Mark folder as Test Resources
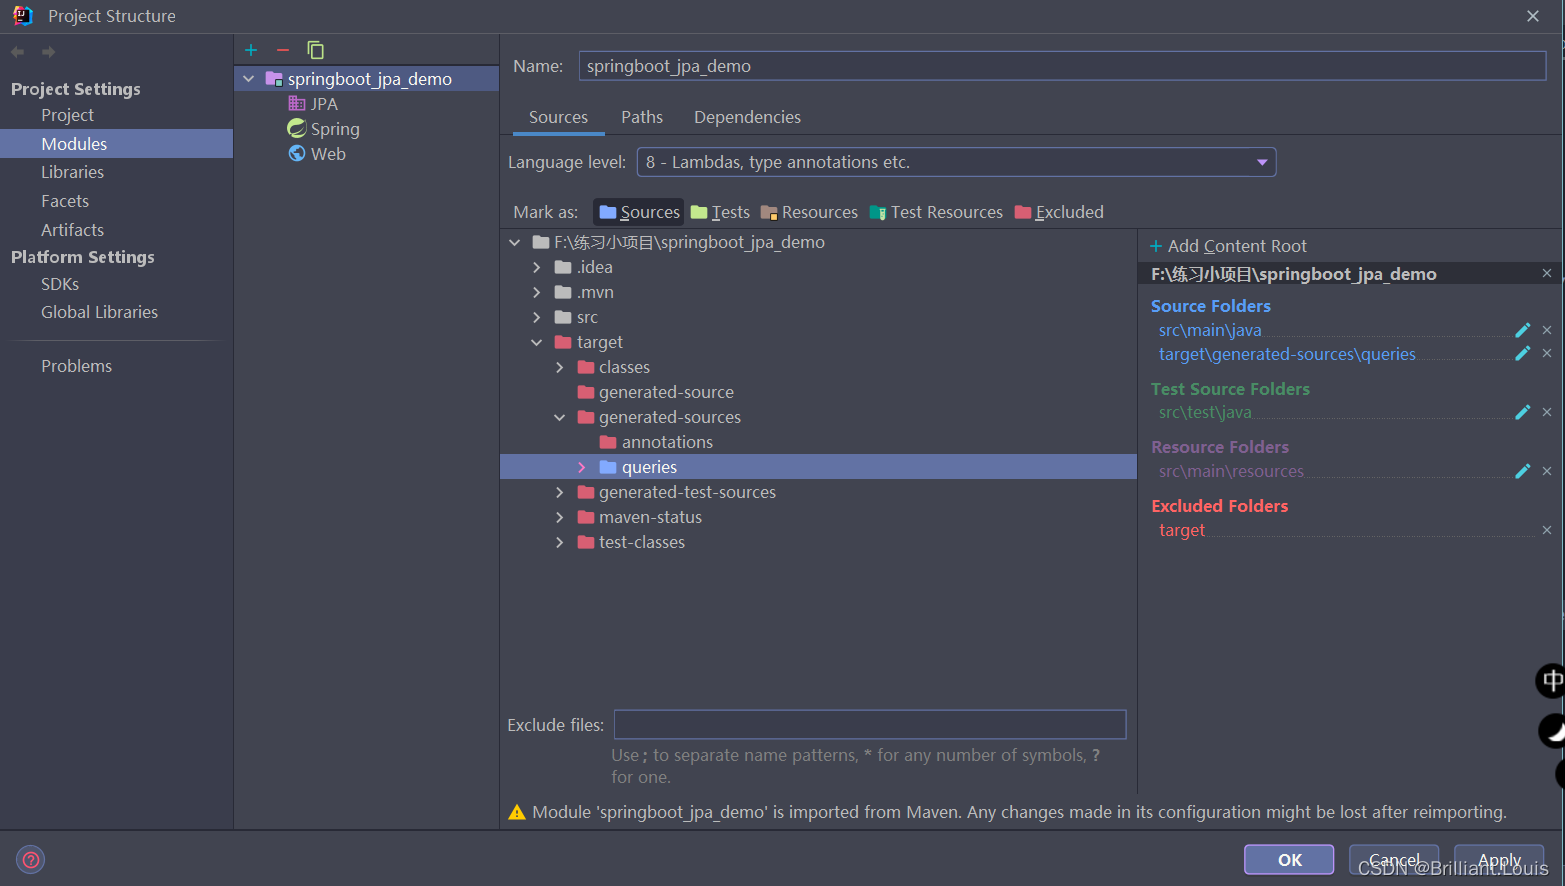 [x=936, y=212]
